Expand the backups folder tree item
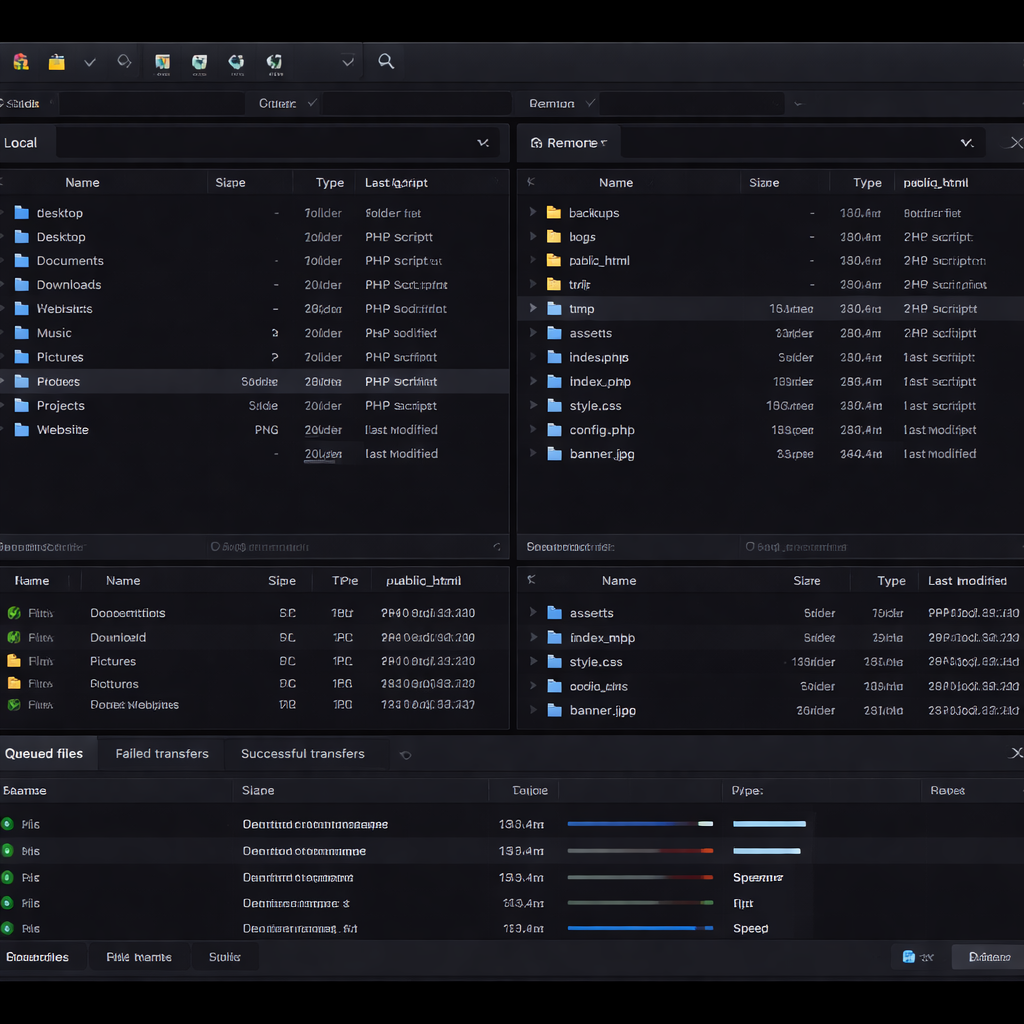This screenshot has width=1024, height=1024. point(531,212)
